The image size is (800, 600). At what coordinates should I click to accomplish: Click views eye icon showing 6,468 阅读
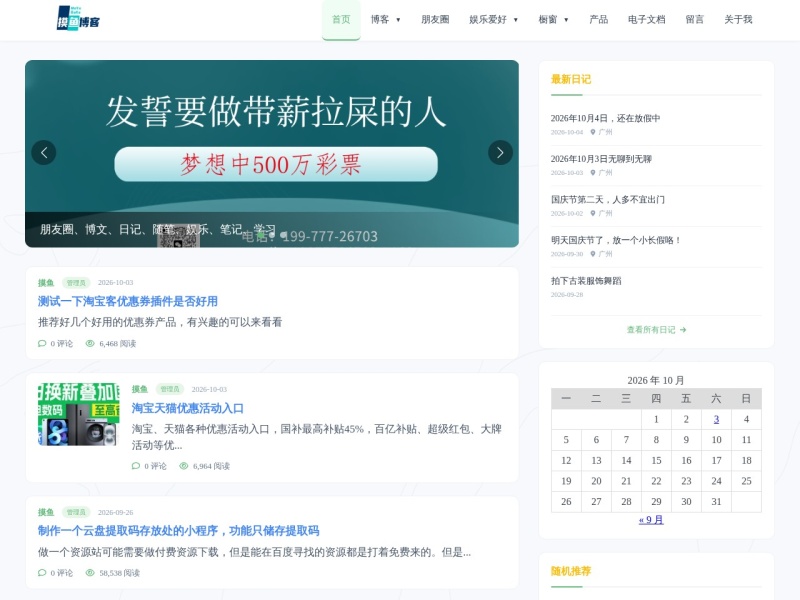point(90,343)
